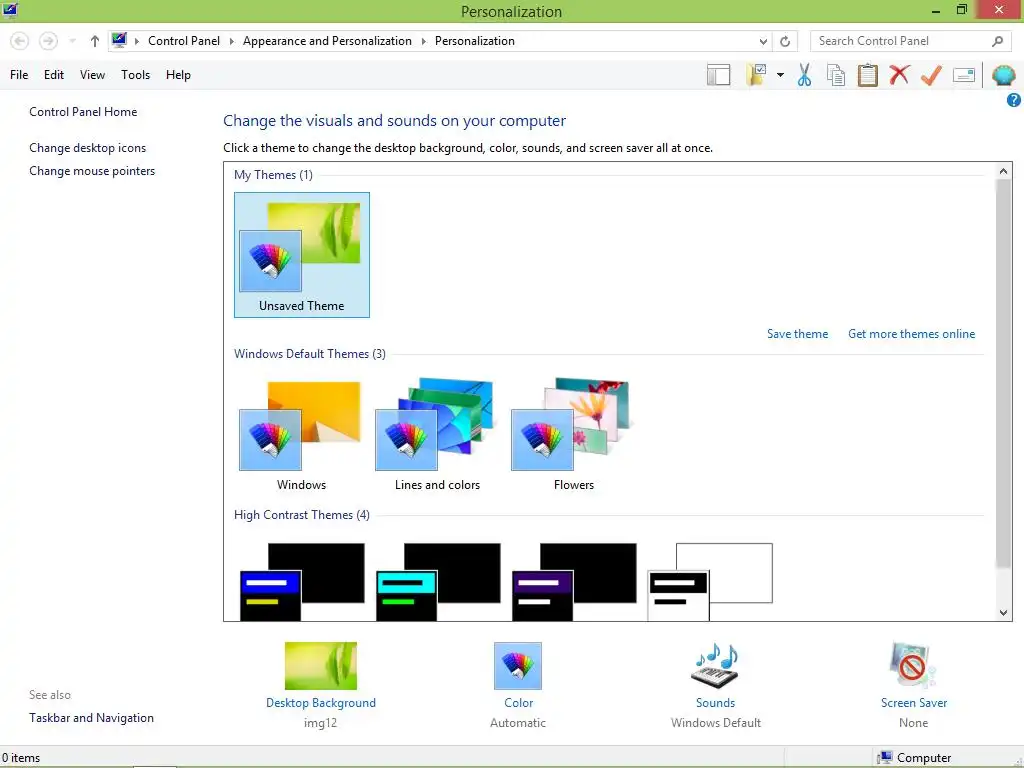Click the Personalization window title icon
Image resolution: width=1024 pixels, height=768 pixels.
10,10
